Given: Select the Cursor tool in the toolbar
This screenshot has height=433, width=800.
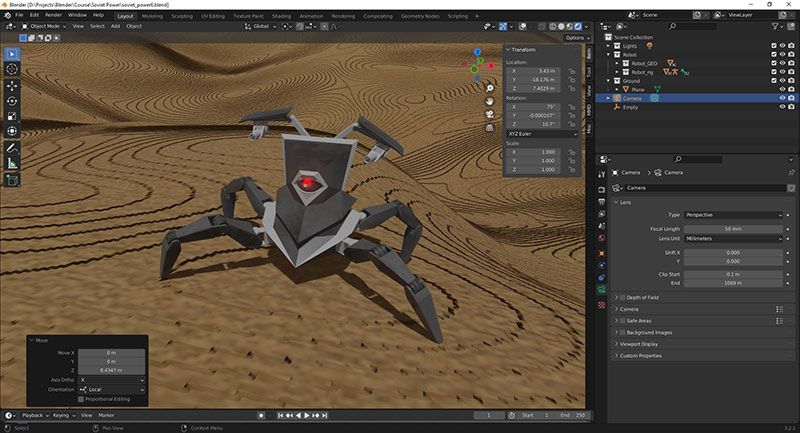Looking at the screenshot, I should pyautogui.click(x=12, y=69).
